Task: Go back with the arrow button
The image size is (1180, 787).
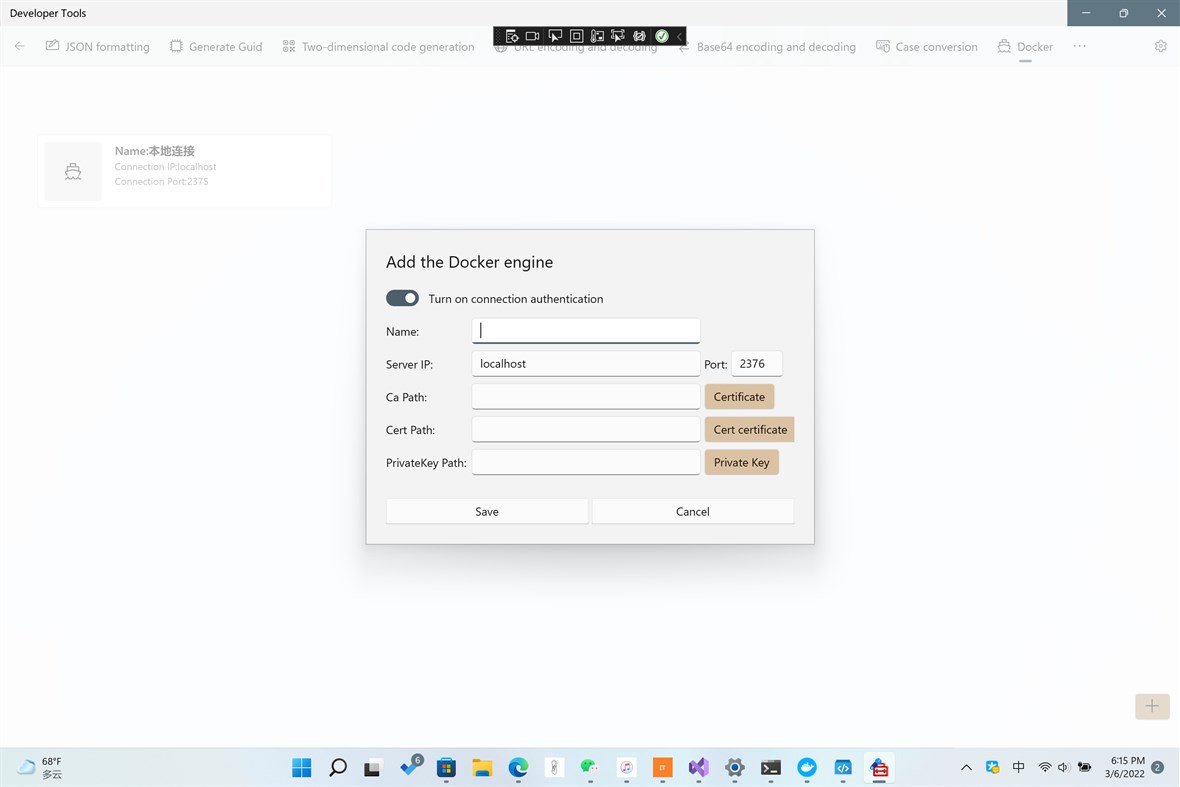Action: [20, 46]
